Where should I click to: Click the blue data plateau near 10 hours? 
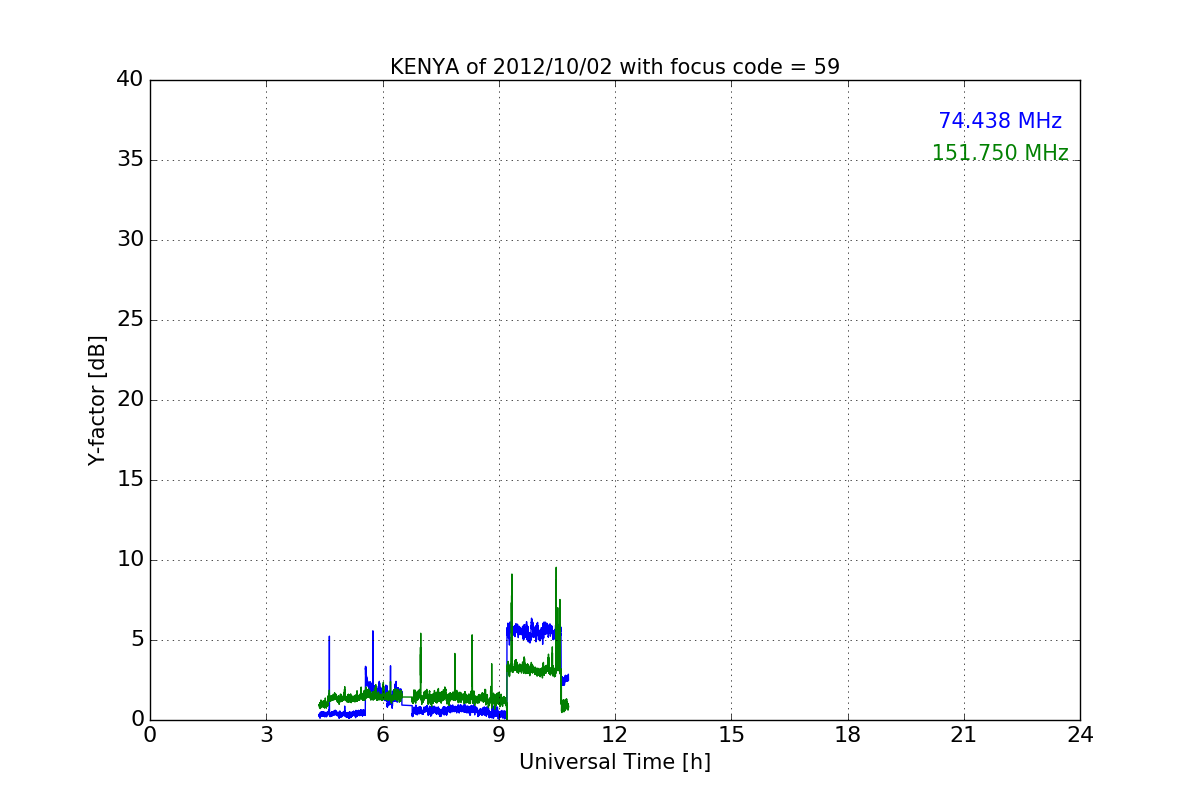(531, 630)
